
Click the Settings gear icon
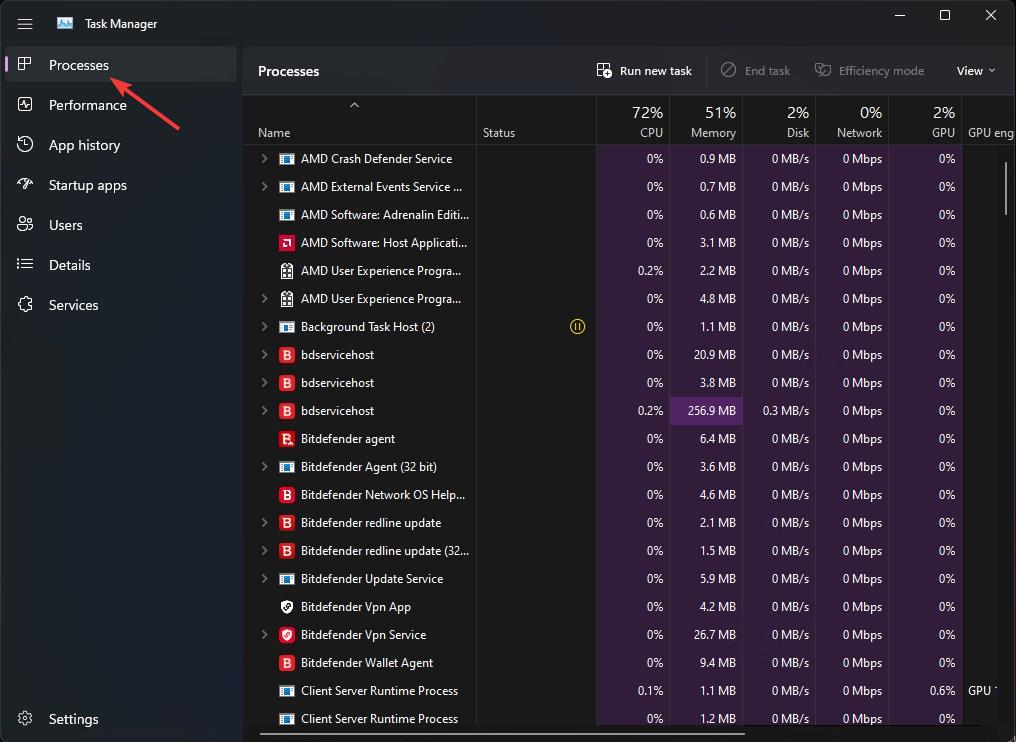pyautogui.click(x=25, y=718)
